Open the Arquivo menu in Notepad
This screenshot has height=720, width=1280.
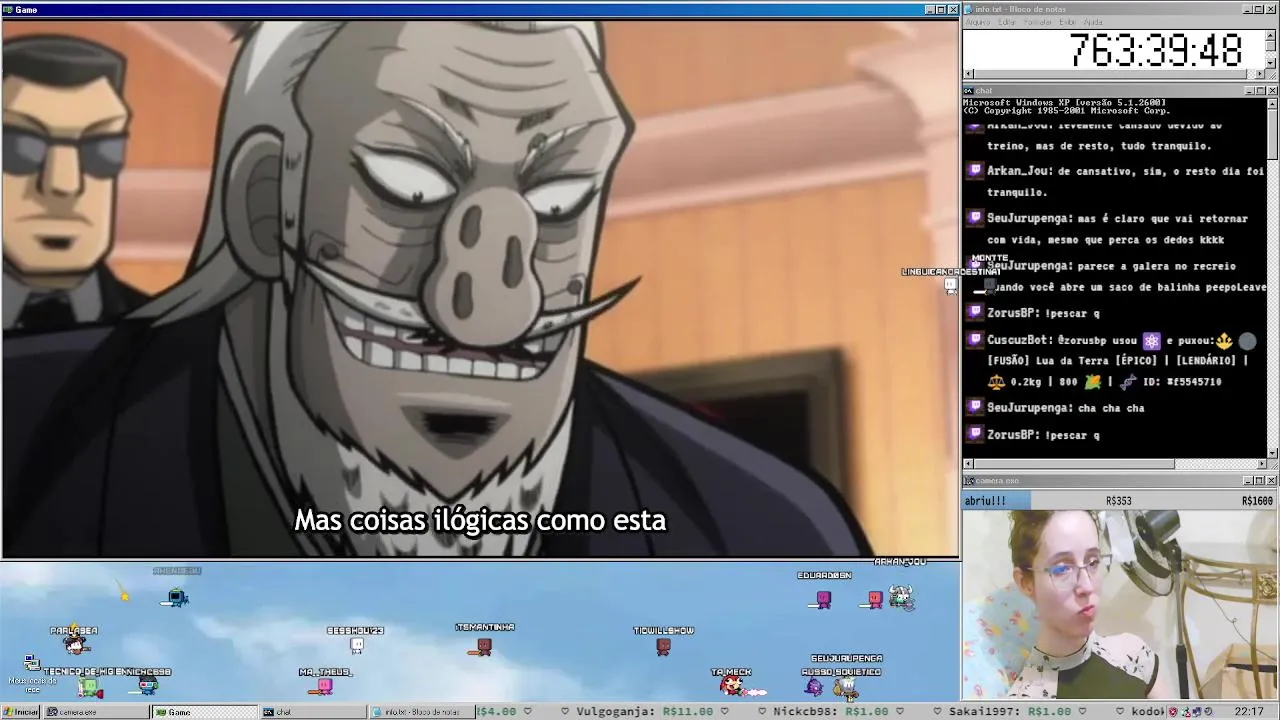click(977, 22)
